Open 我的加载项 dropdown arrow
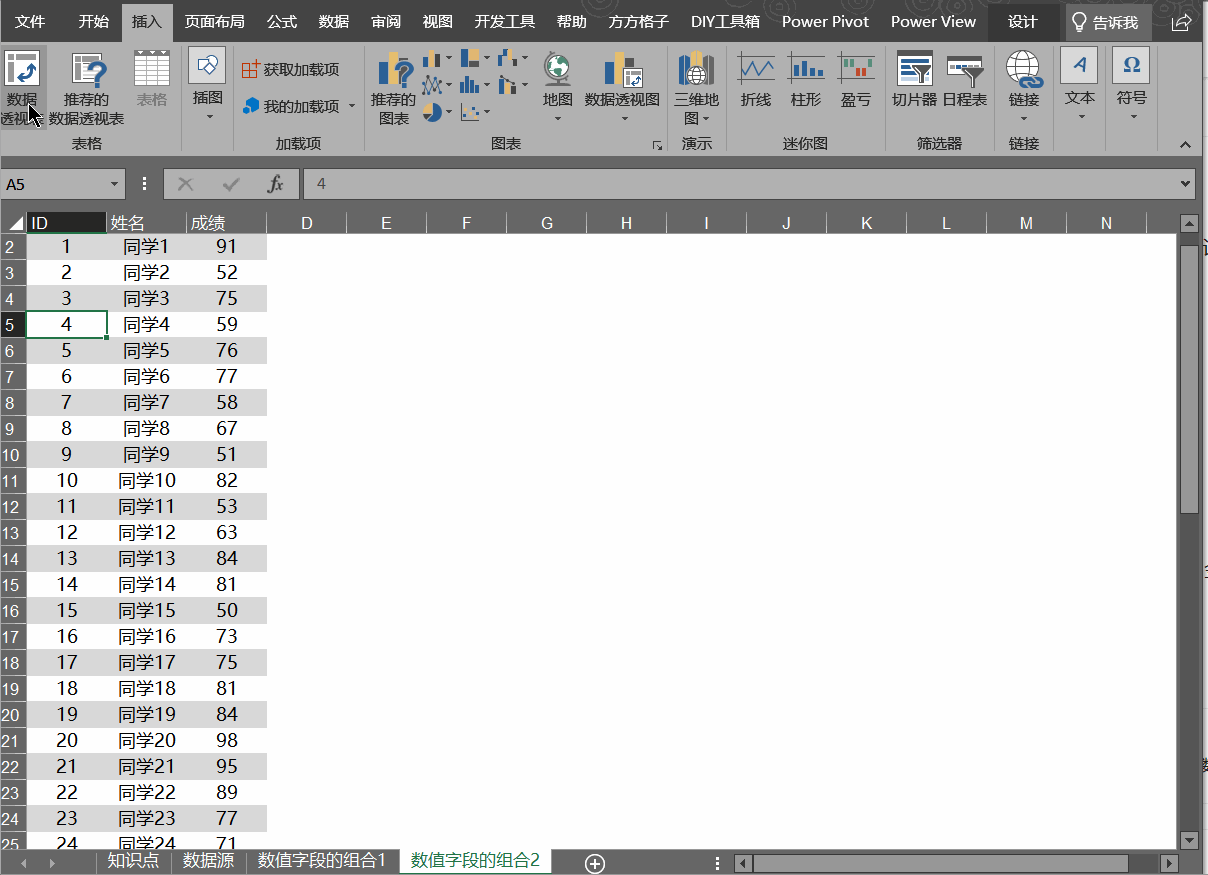Screen dimensions: 1208x875 (352, 106)
